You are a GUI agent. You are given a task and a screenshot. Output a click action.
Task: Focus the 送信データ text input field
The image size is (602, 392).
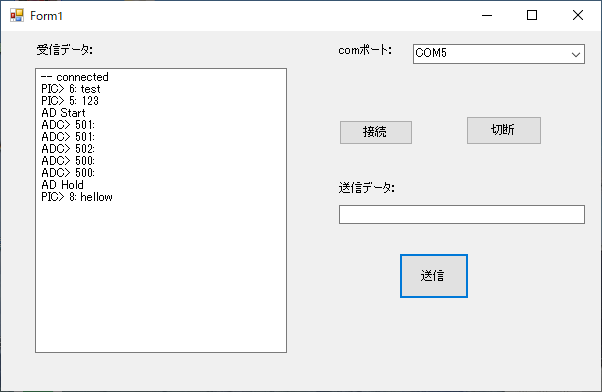(x=461, y=214)
